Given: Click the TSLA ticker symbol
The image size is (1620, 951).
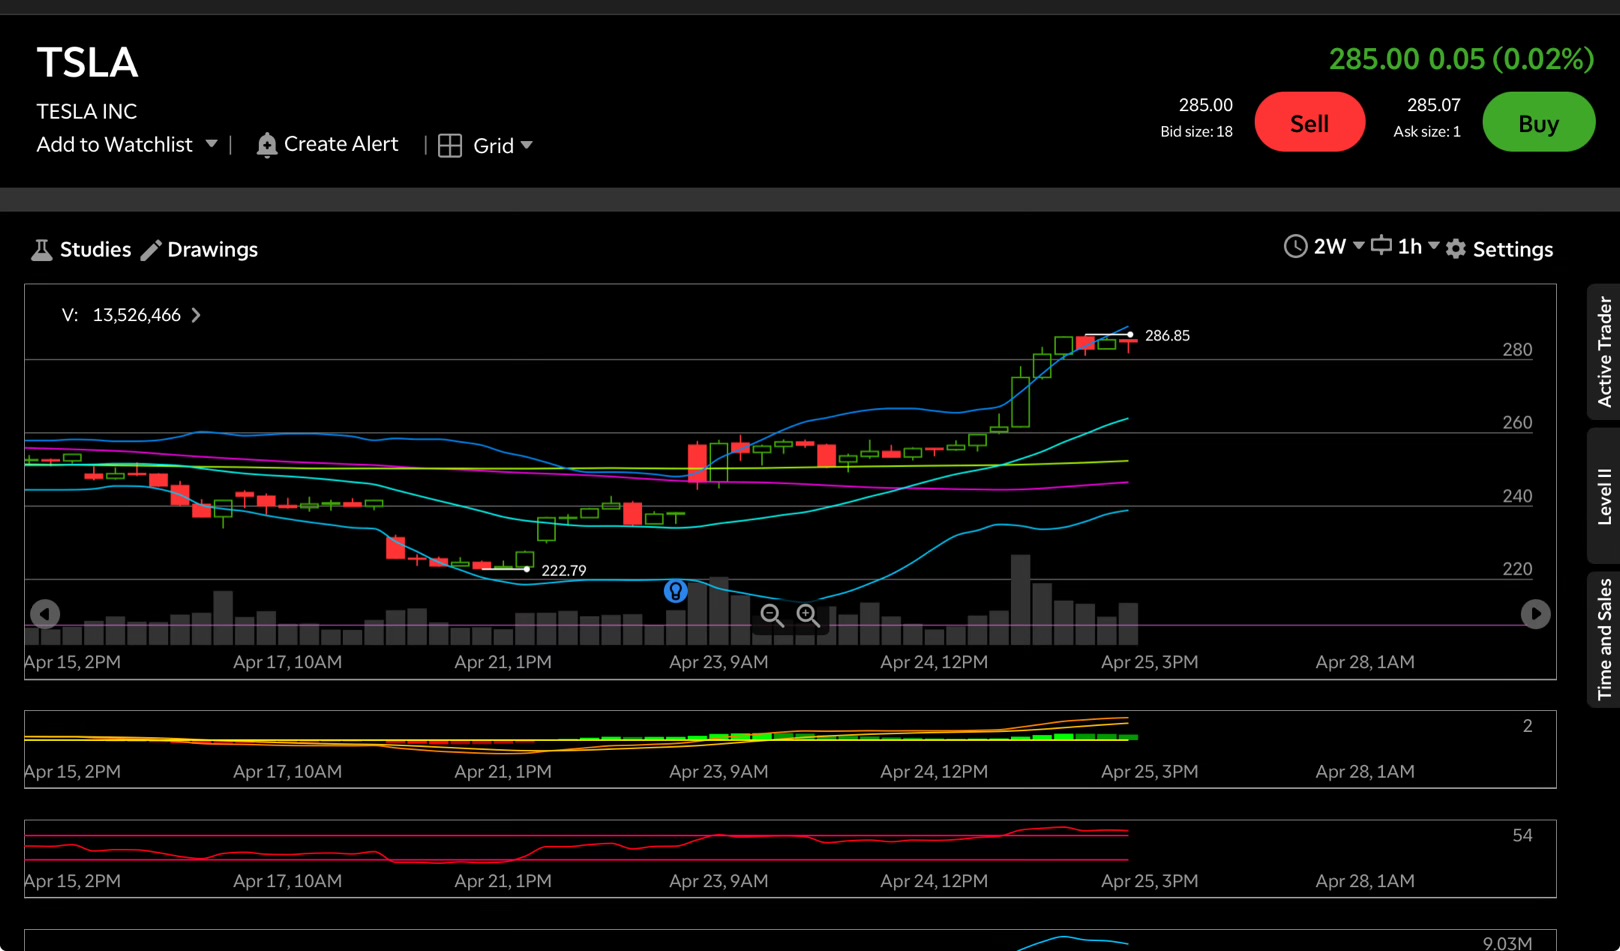Looking at the screenshot, I should 87,62.
